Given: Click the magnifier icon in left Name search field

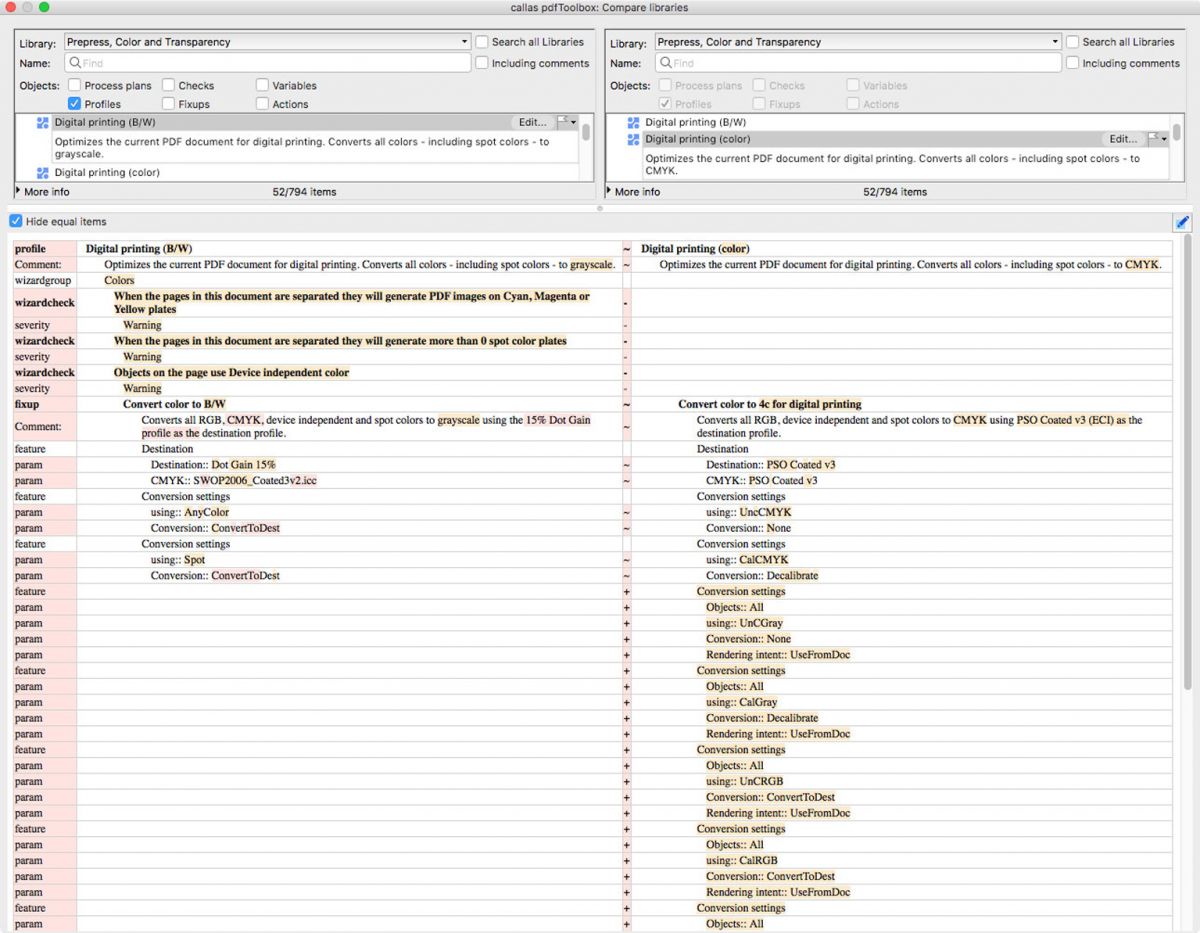Looking at the screenshot, I should point(75,63).
